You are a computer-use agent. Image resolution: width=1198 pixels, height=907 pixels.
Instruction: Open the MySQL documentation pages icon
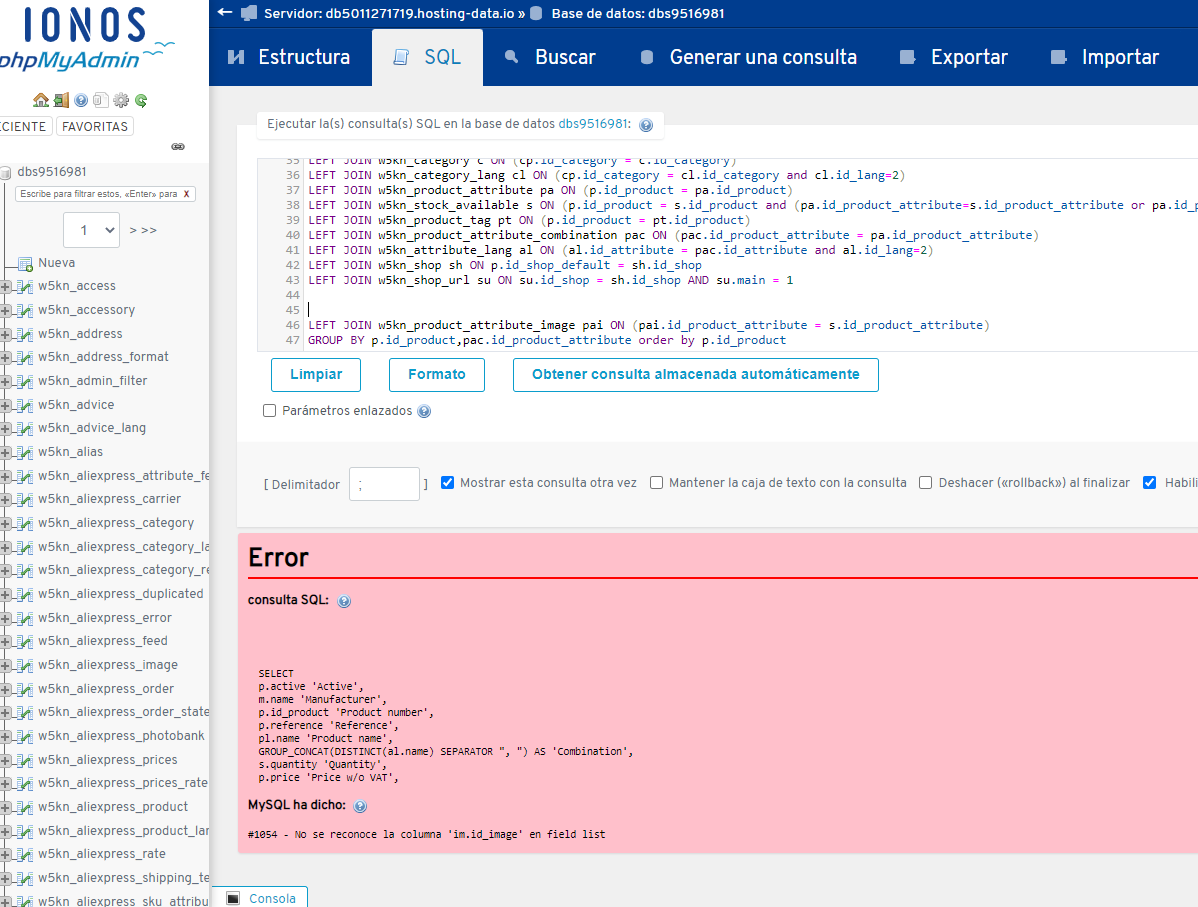[101, 100]
